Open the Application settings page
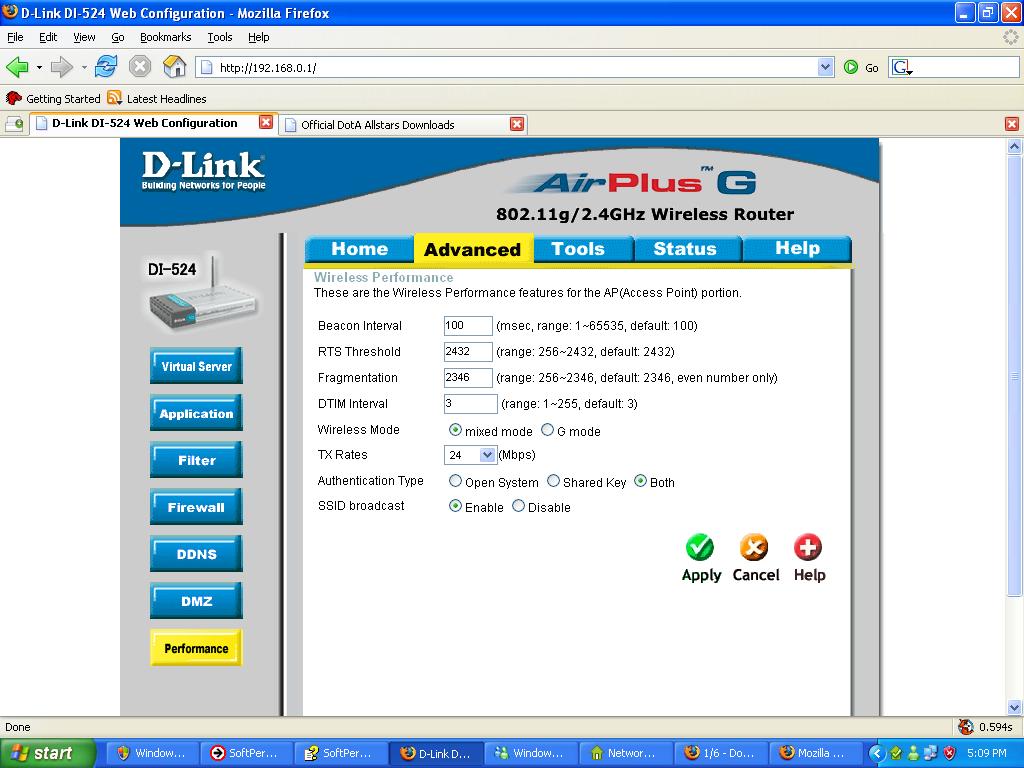 click(196, 413)
